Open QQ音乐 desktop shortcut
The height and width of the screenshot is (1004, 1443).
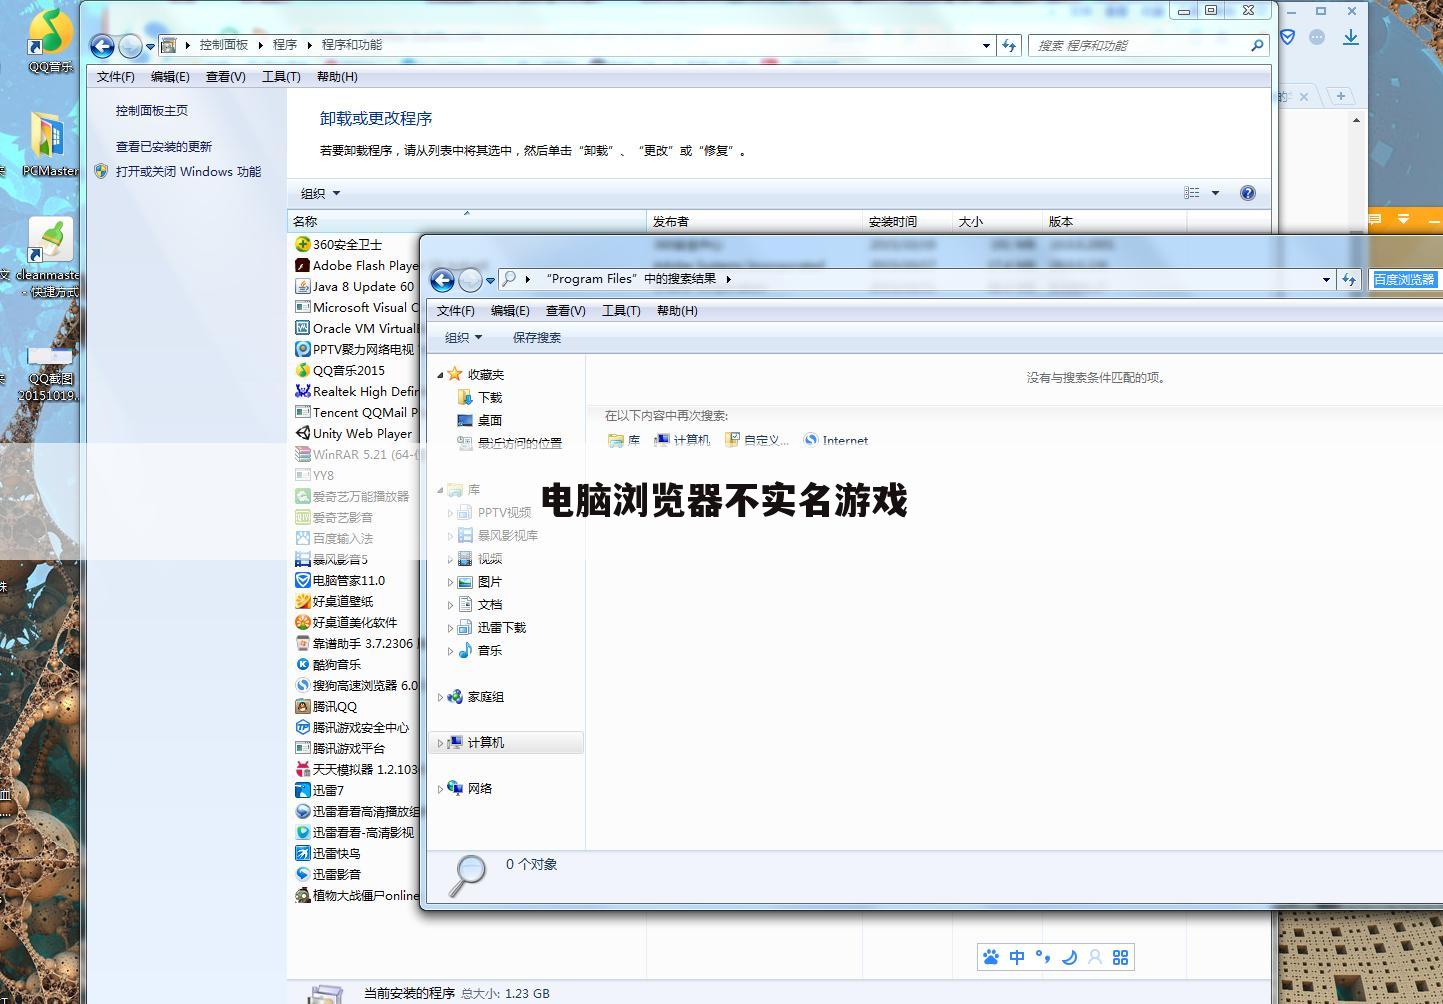pos(50,39)
